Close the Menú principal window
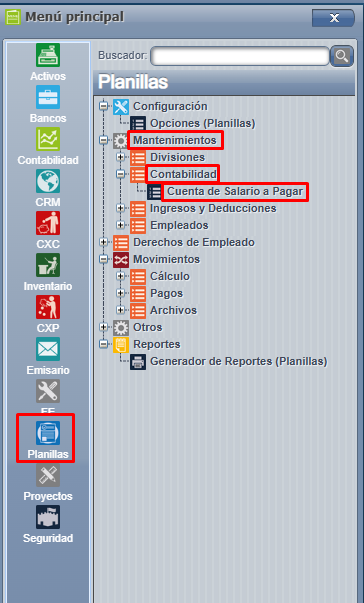Image resolution: width=364 pixels, height=603 pixels. tap(333, 18)
